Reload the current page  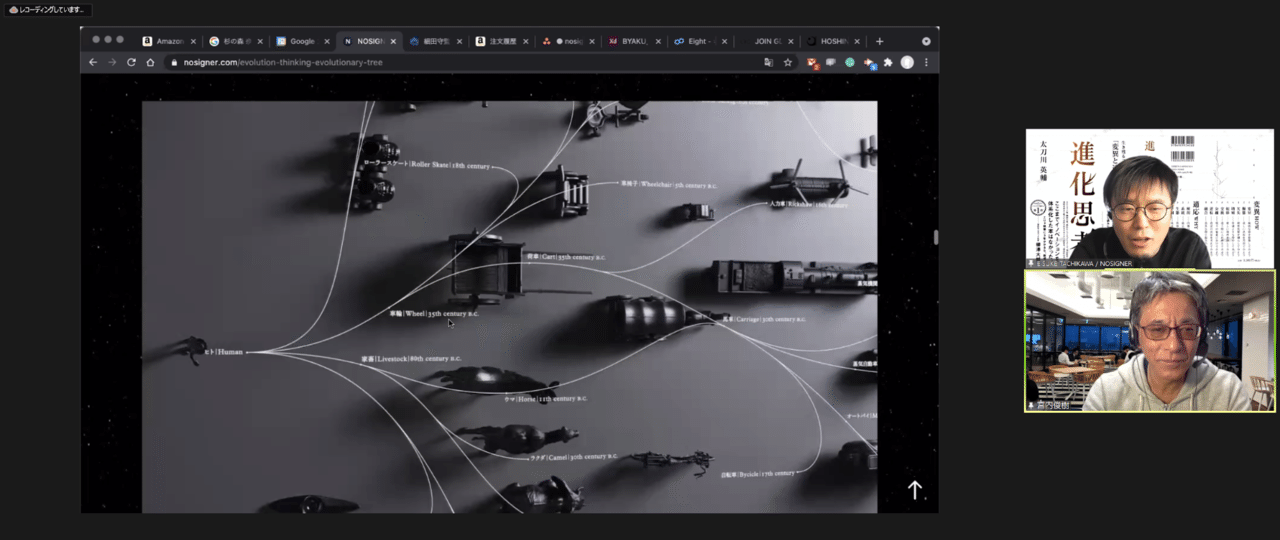[x=131, y=62]
